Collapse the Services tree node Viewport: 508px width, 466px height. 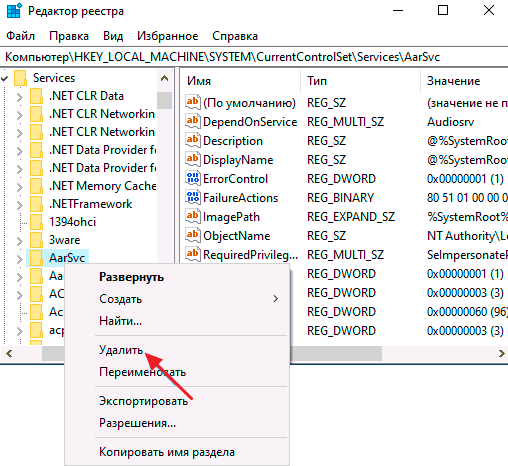point(4,79)
